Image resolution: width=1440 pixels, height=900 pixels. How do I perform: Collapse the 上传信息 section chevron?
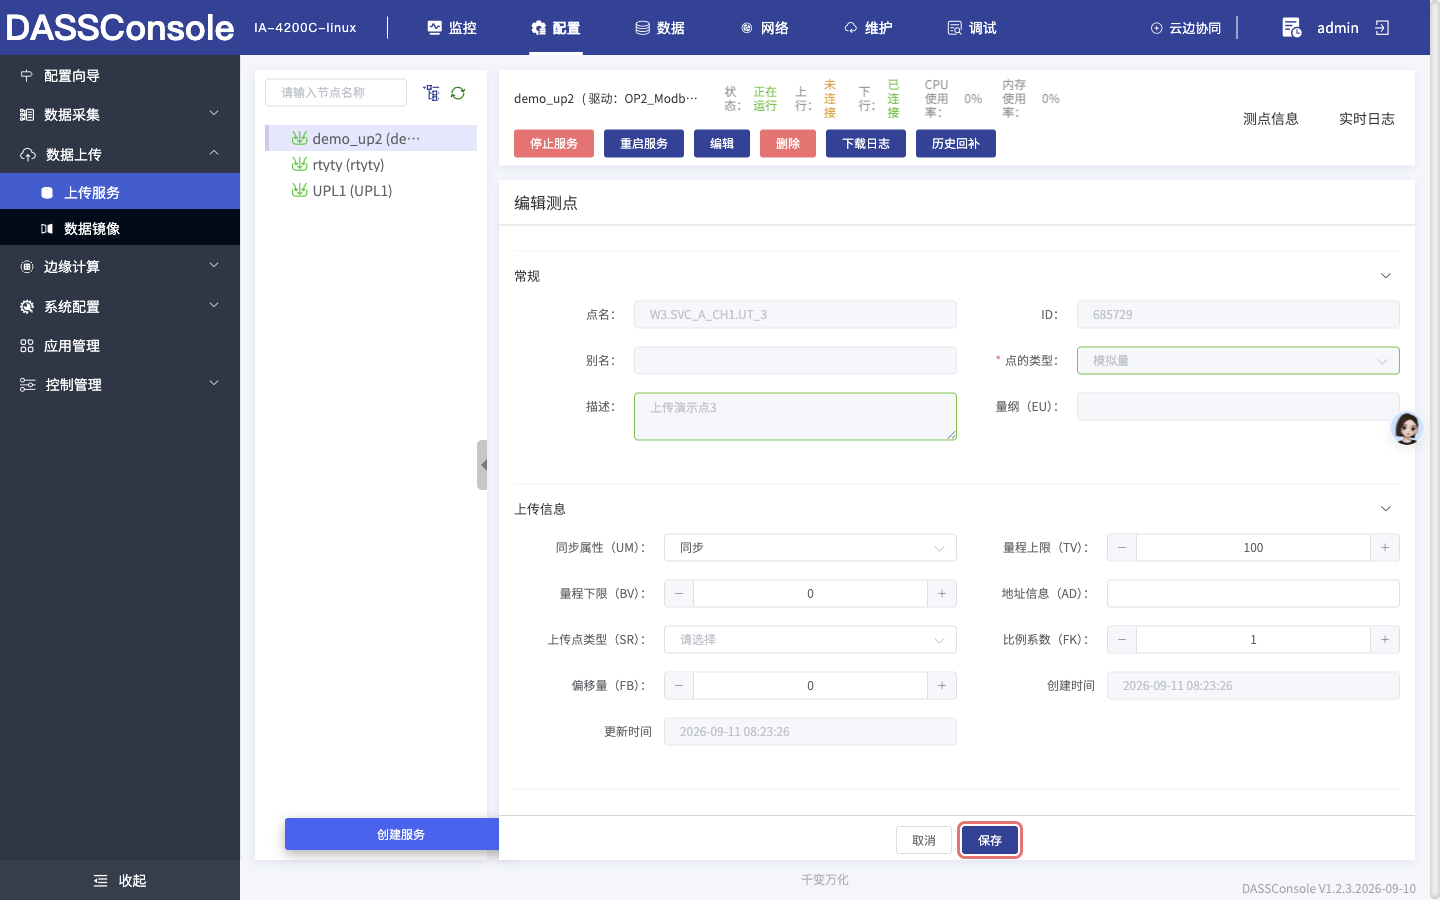[x=1386, y=509]
